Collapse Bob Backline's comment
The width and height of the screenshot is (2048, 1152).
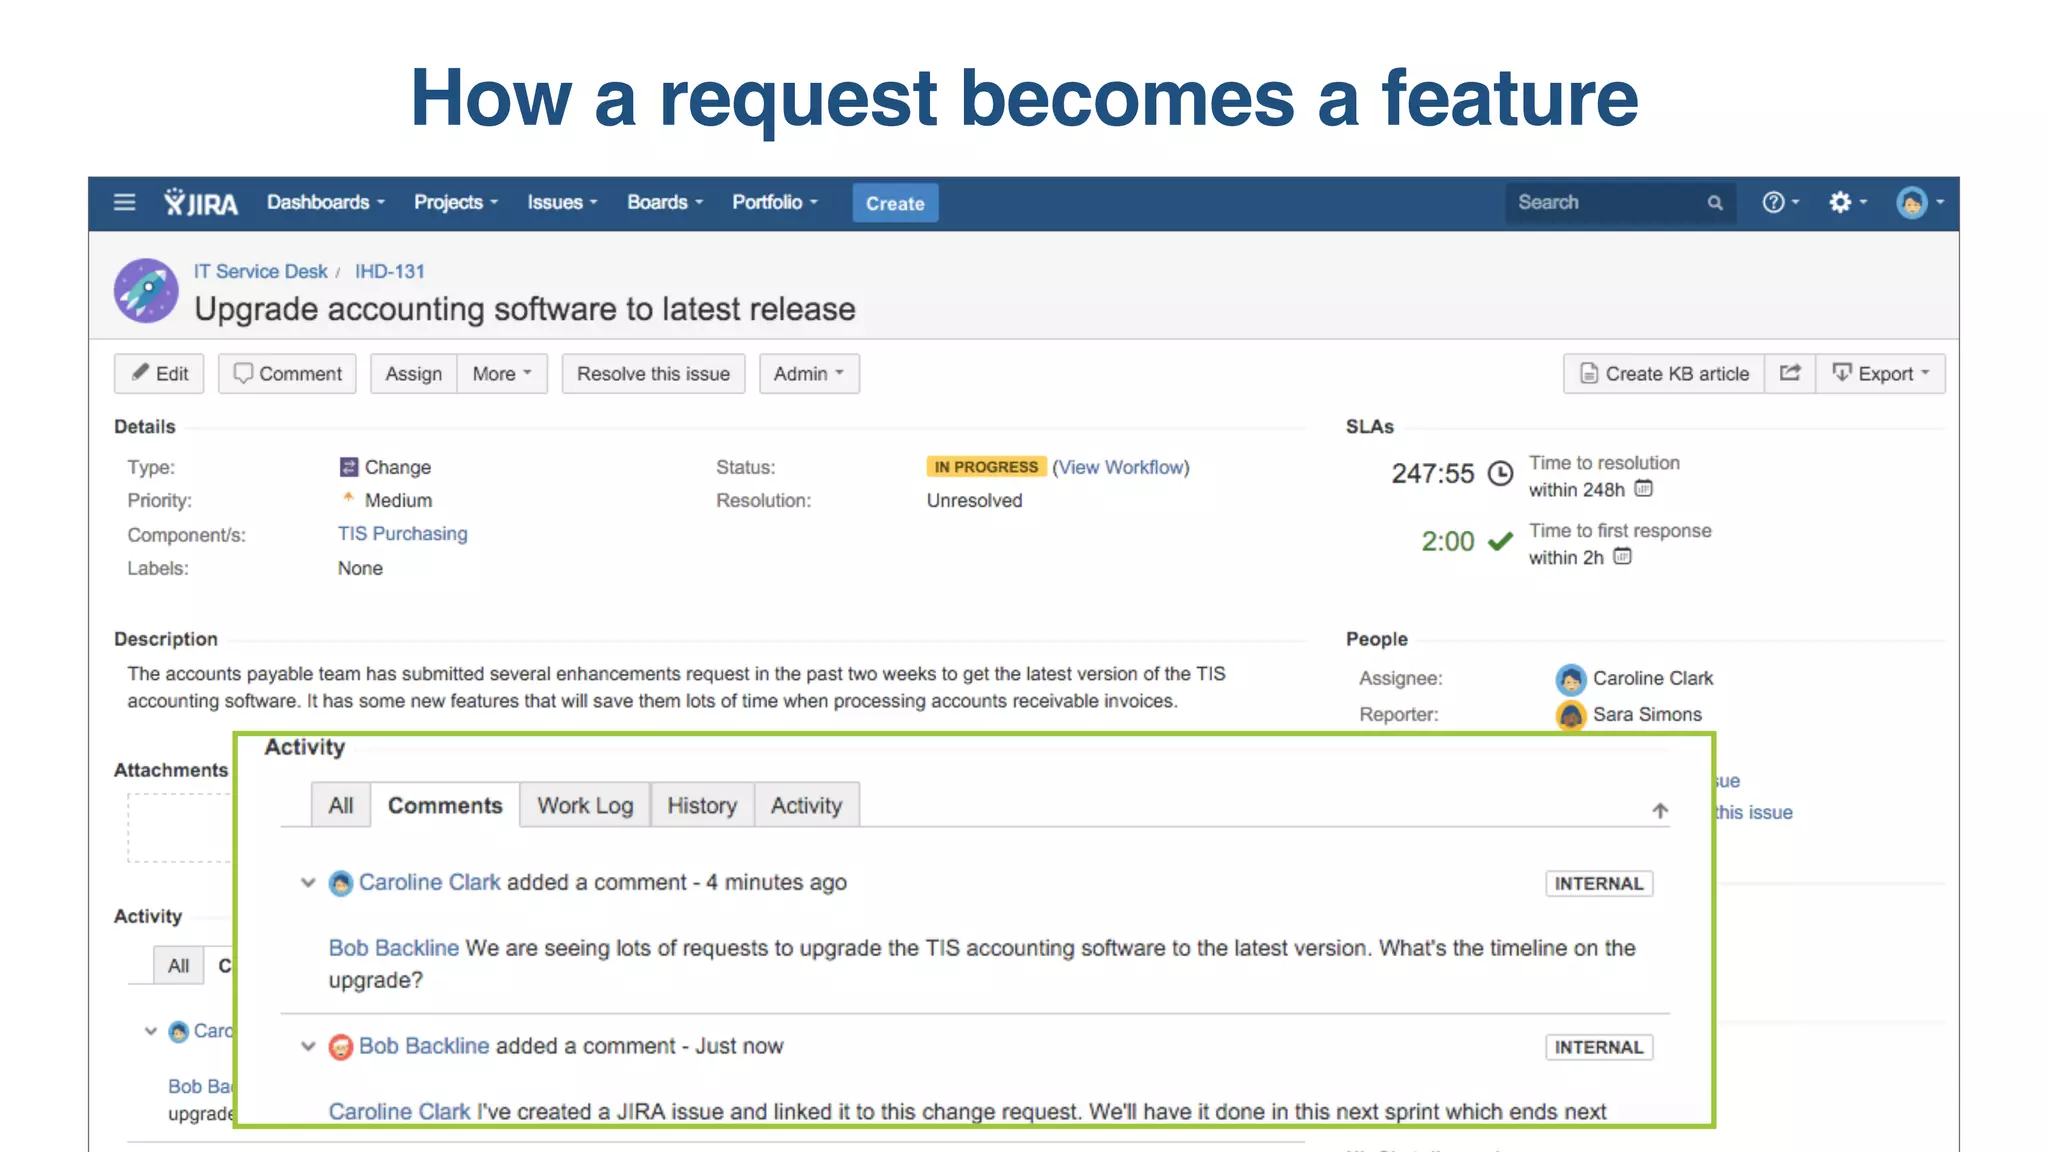(x=308, y=1047)
